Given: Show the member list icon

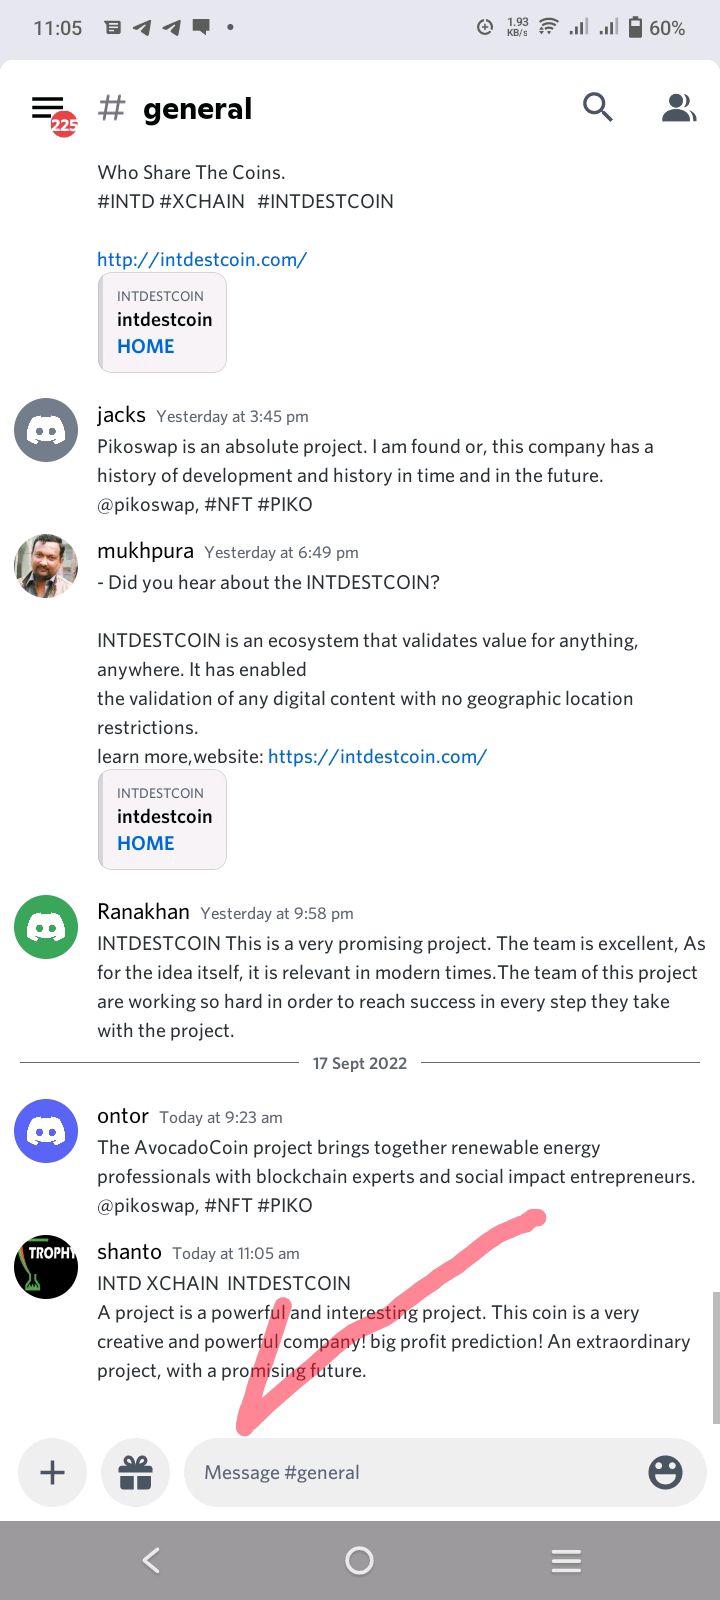Looking at the screenshot, I should click(678, 107).
